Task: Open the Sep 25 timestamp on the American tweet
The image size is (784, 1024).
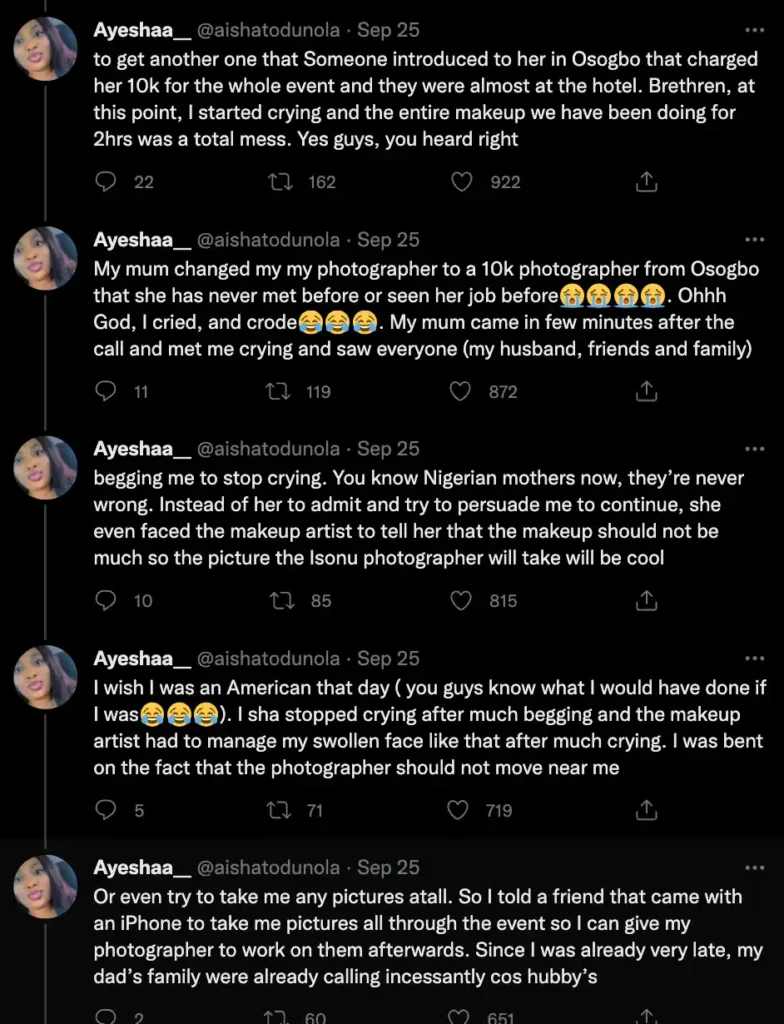Action: [388, 658]
